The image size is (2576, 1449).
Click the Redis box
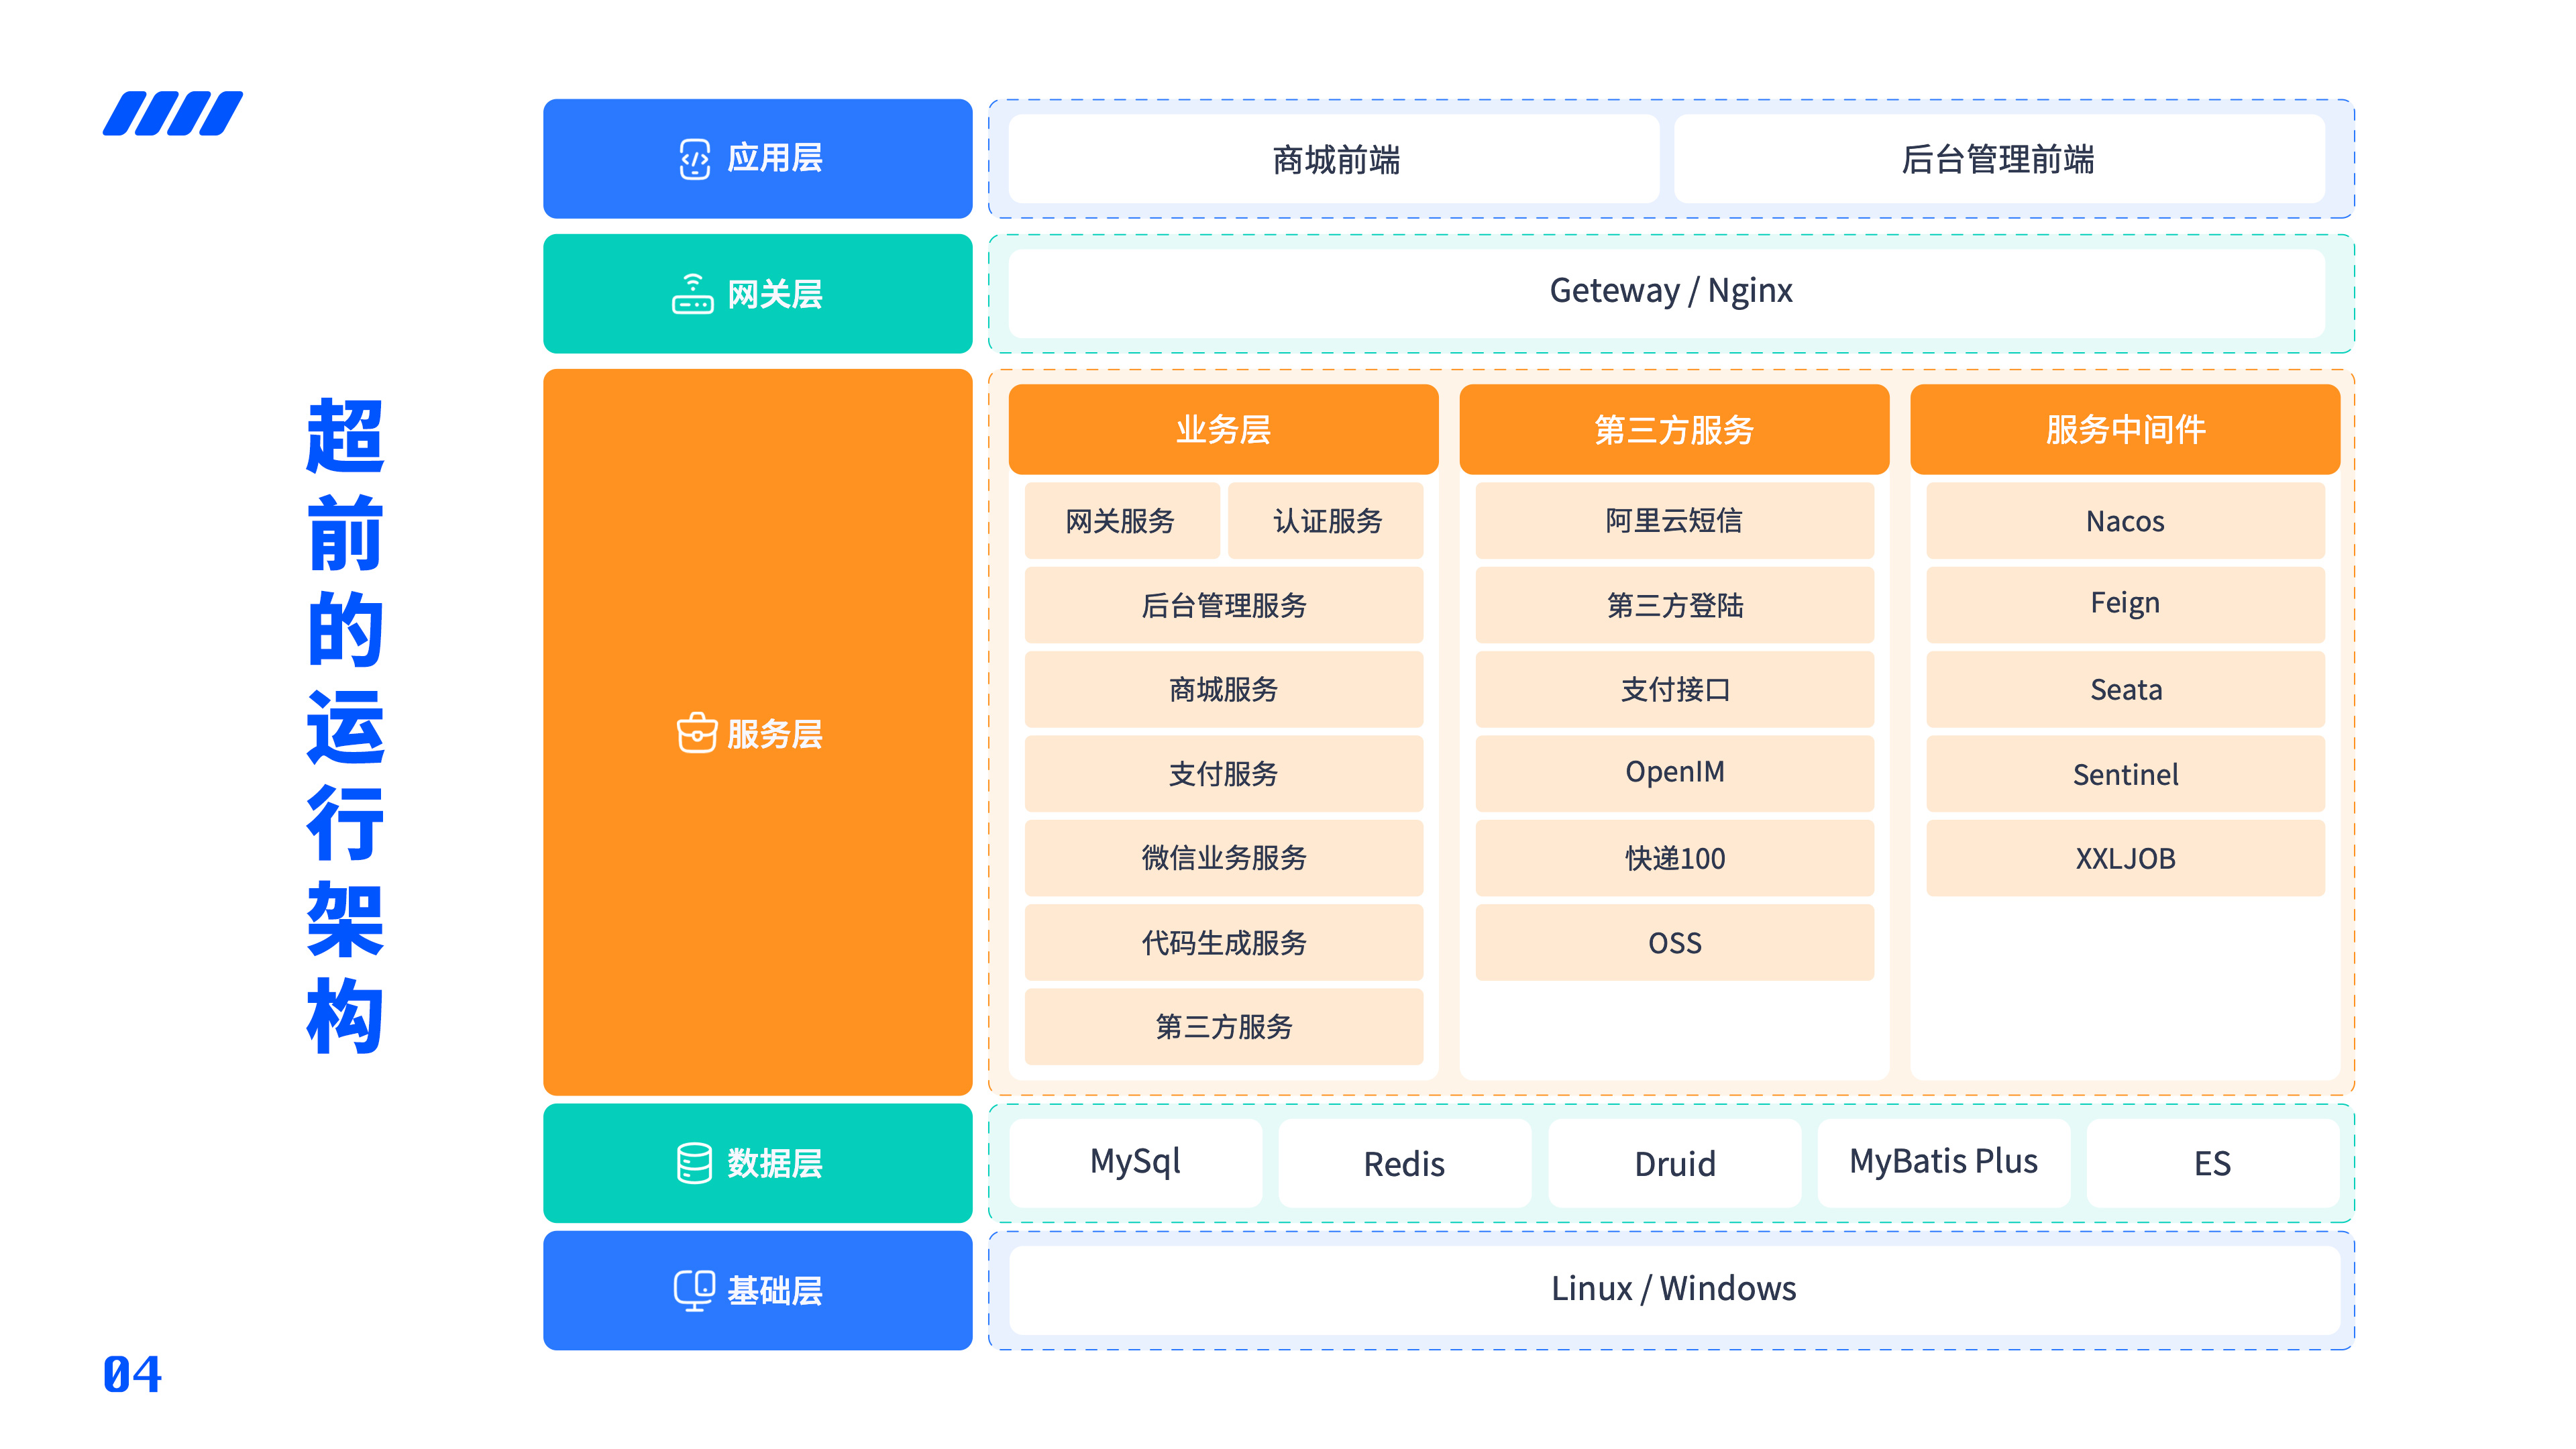coord(1405,1163)
